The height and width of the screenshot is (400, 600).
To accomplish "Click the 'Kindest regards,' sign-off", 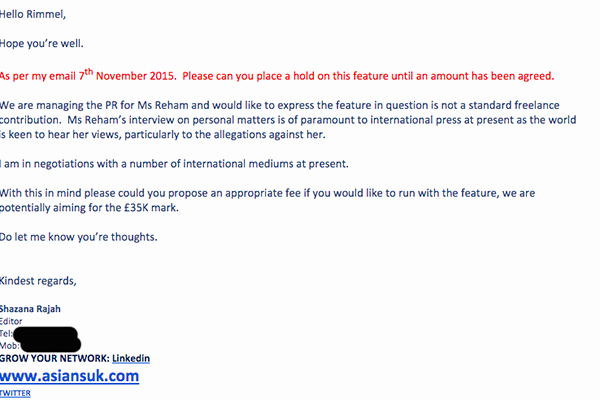I will coord(38,281).
